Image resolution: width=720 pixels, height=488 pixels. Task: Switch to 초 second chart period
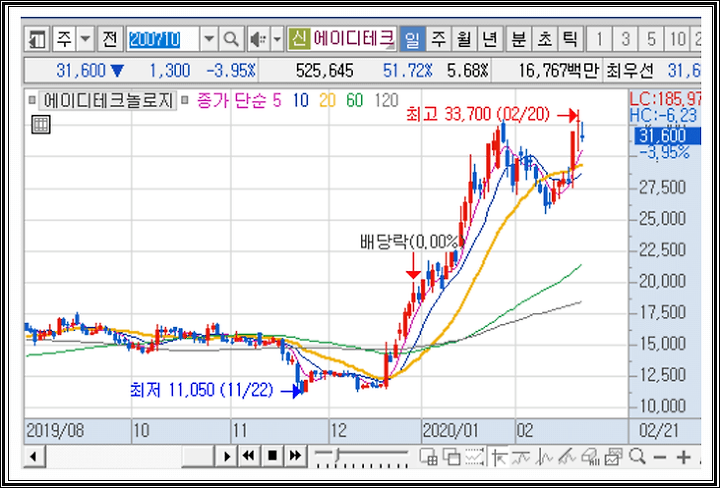click(545, 40)
